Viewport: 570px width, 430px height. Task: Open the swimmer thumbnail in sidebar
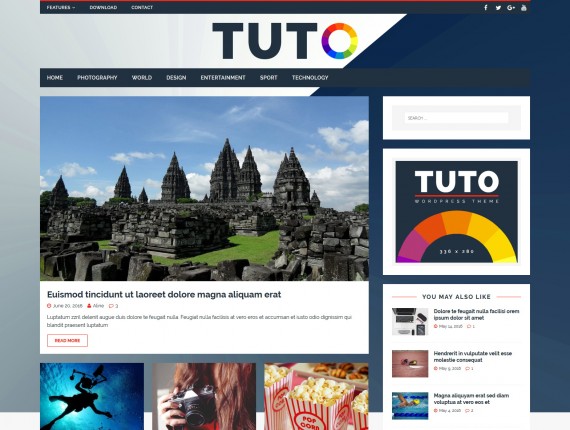point(410,406)
